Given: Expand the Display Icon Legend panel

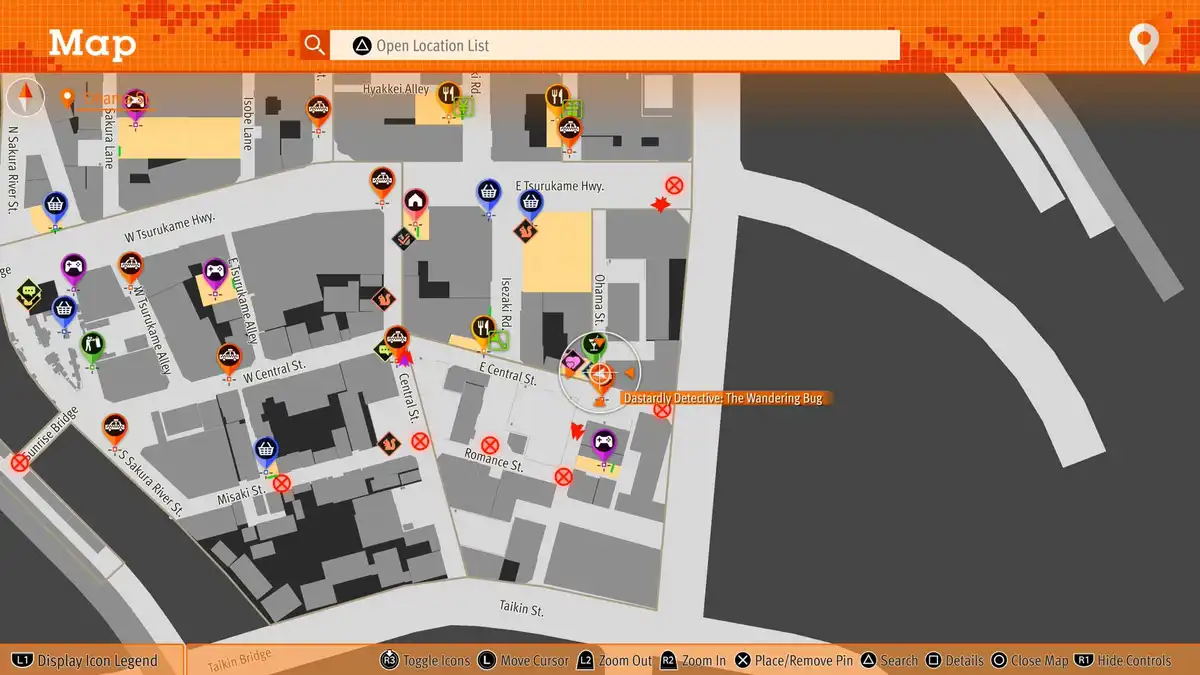Looking at the screenshot, I should pyautogui.click(x=86, y=660).
